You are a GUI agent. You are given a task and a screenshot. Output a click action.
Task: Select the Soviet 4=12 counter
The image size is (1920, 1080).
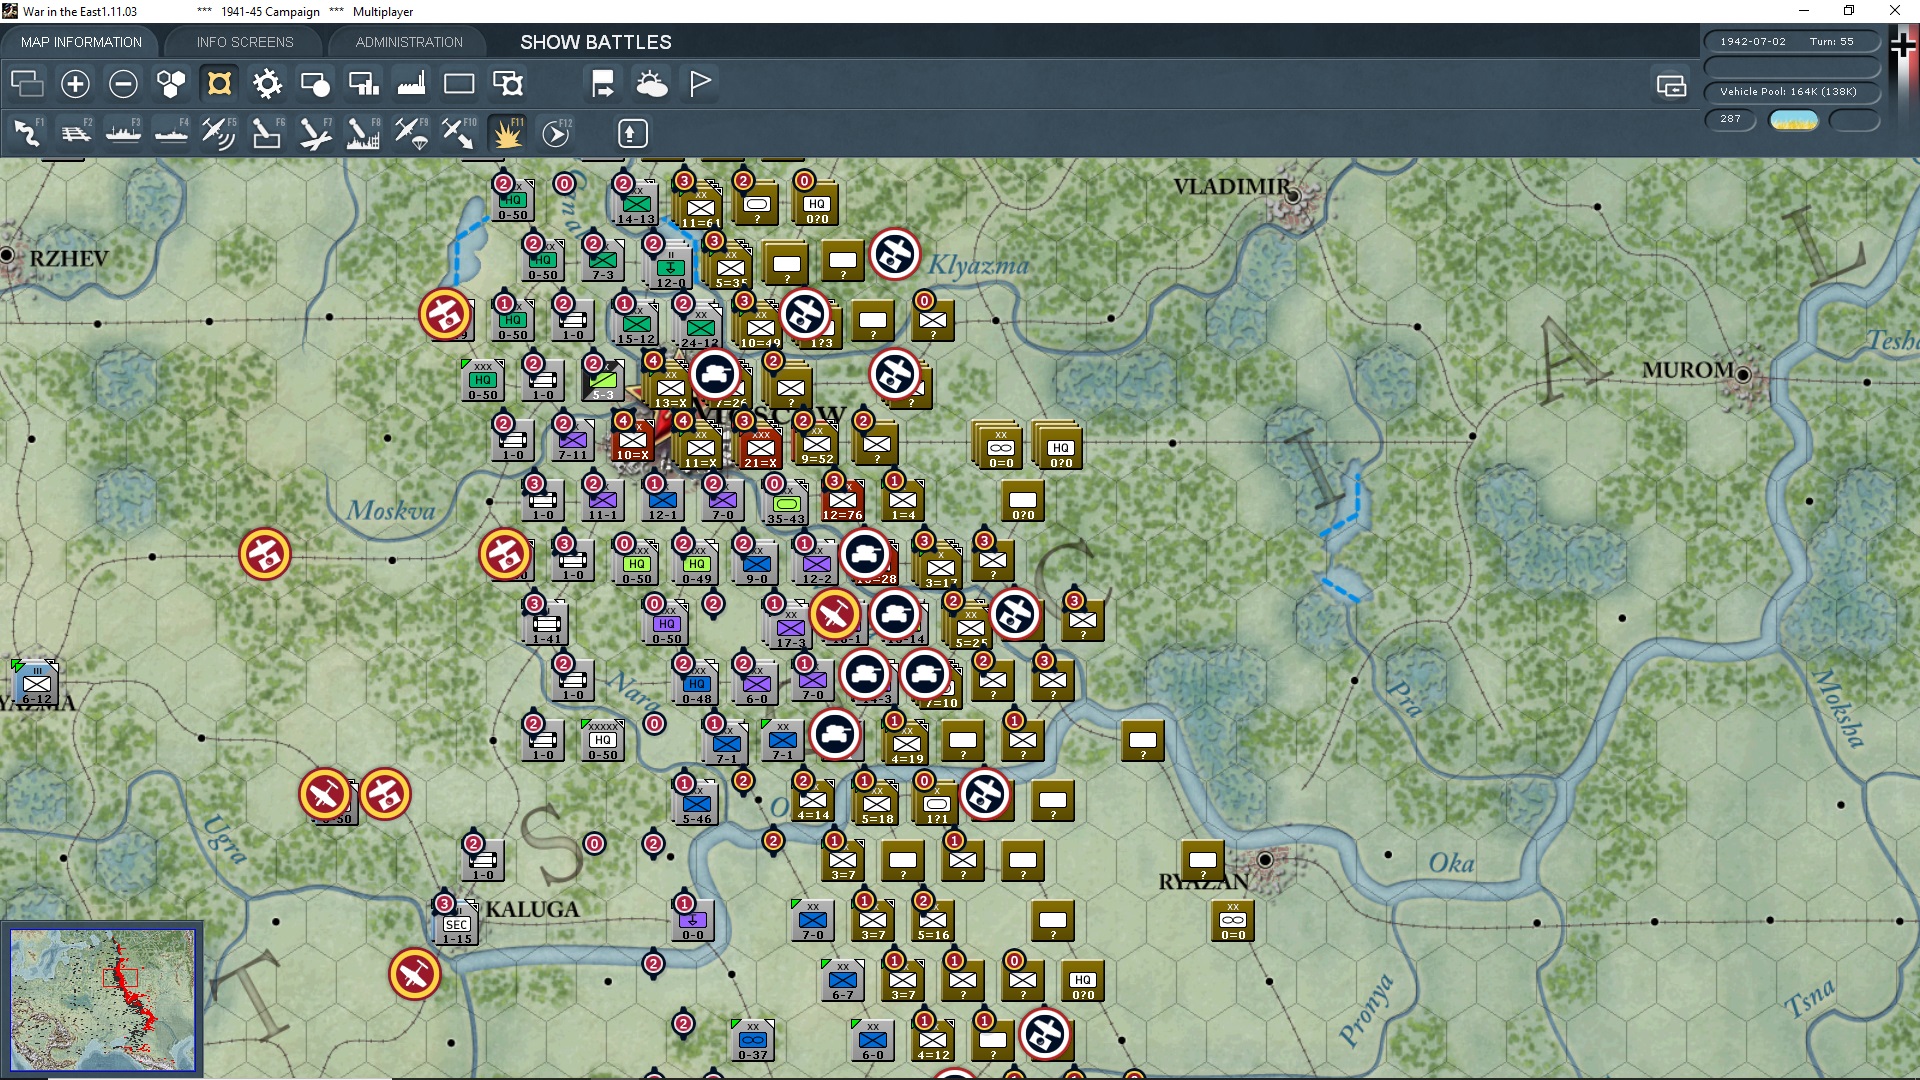click(933, 1040)
